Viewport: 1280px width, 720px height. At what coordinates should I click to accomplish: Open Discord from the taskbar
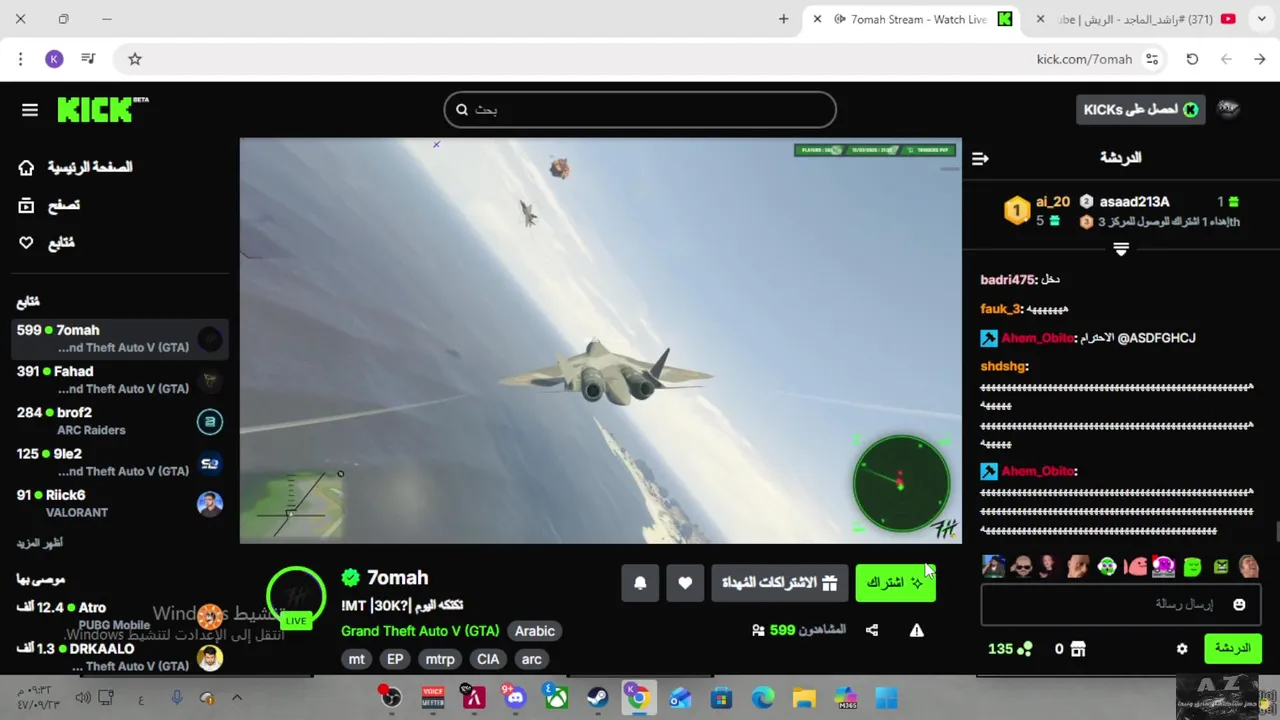[515, 697]
